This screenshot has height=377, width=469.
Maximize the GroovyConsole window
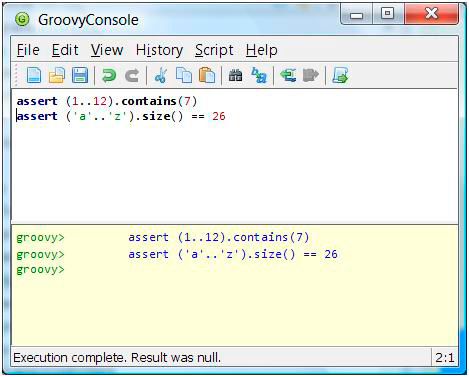tap(388, 14)
